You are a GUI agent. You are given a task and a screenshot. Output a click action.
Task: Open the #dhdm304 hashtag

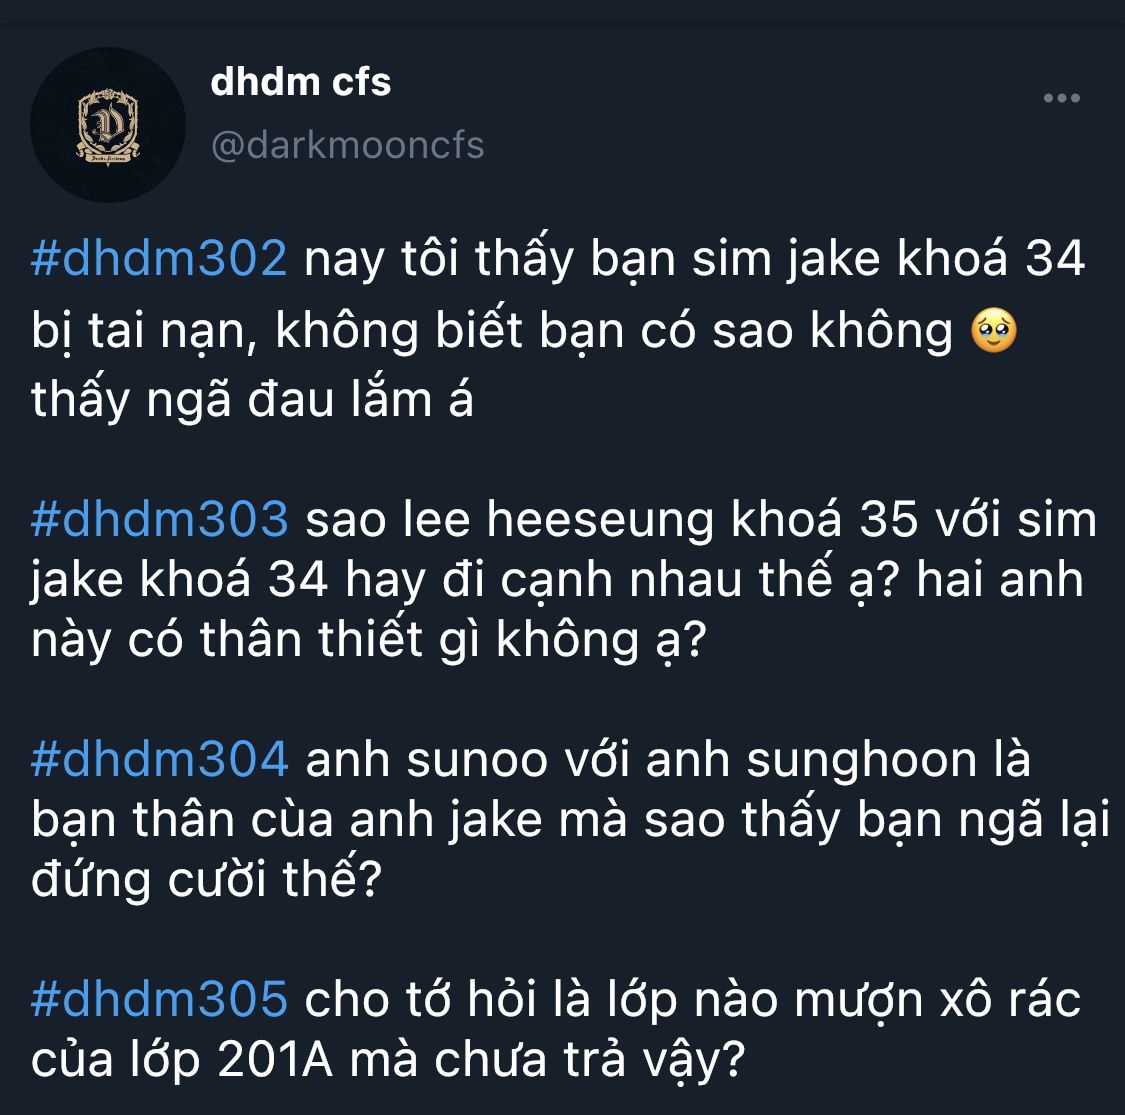coord(159,759)
